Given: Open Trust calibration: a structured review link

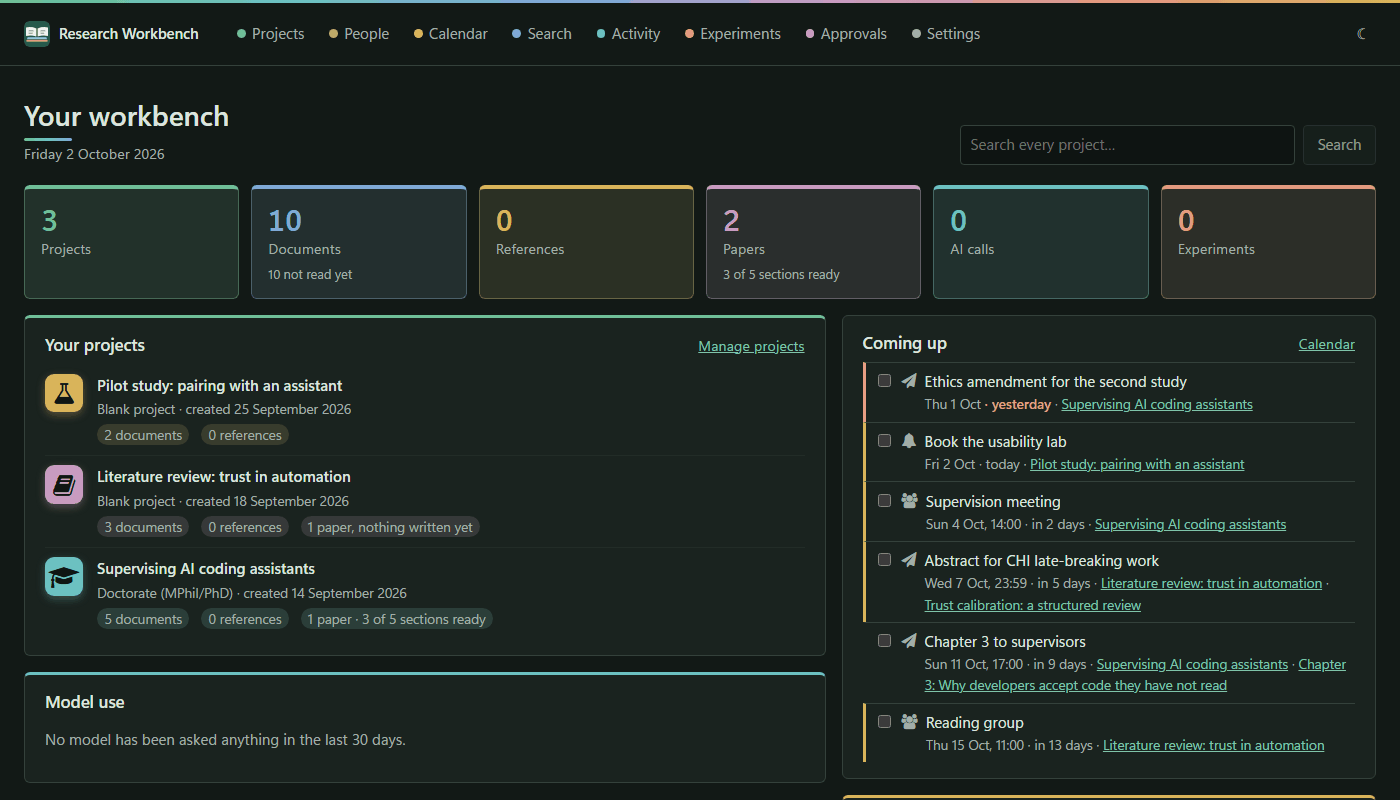Looking at the screenshot, I should click(1032, 605).
